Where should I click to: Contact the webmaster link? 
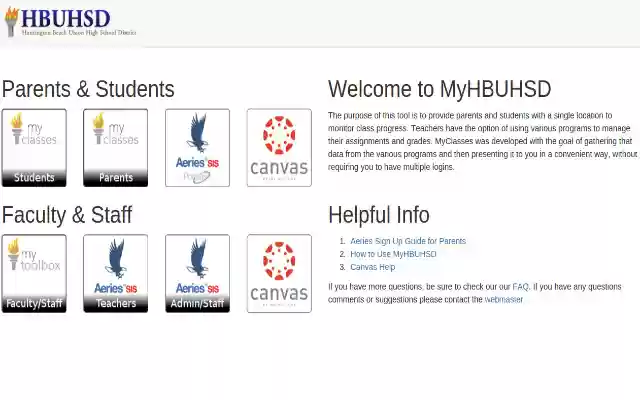[504, 300]
